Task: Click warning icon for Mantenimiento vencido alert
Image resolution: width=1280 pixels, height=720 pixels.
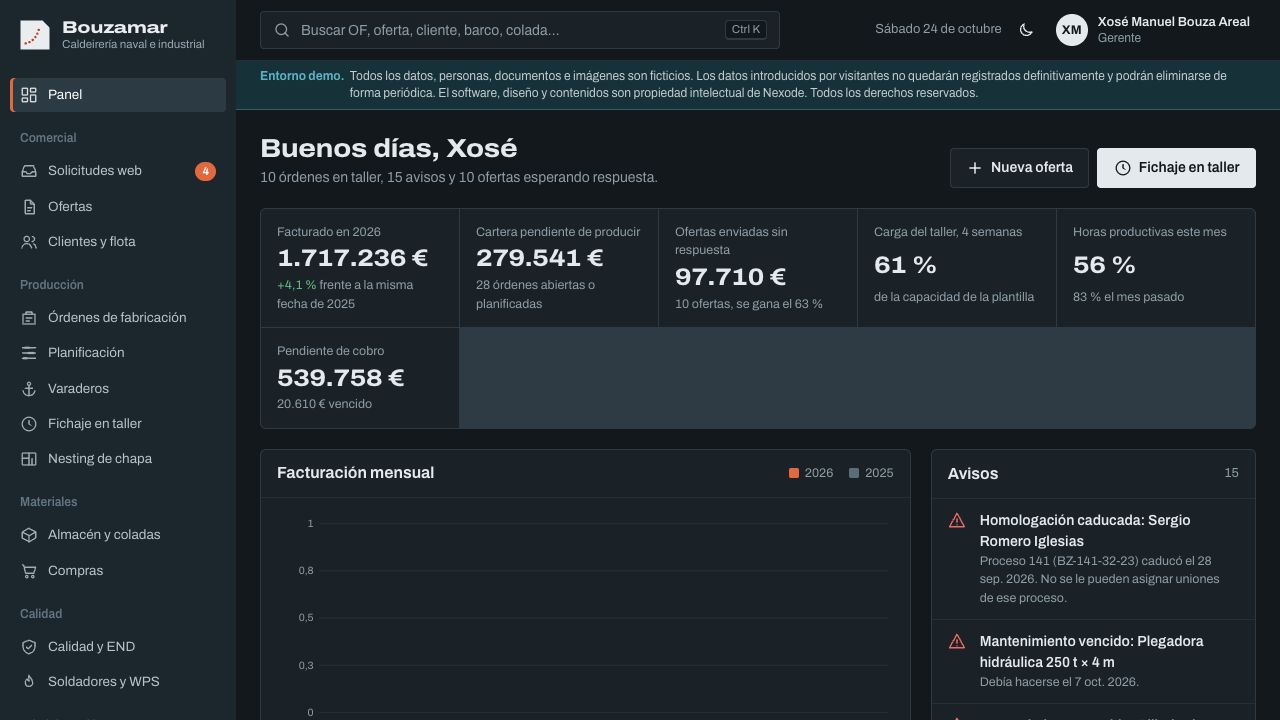Action: click(957, 642)
